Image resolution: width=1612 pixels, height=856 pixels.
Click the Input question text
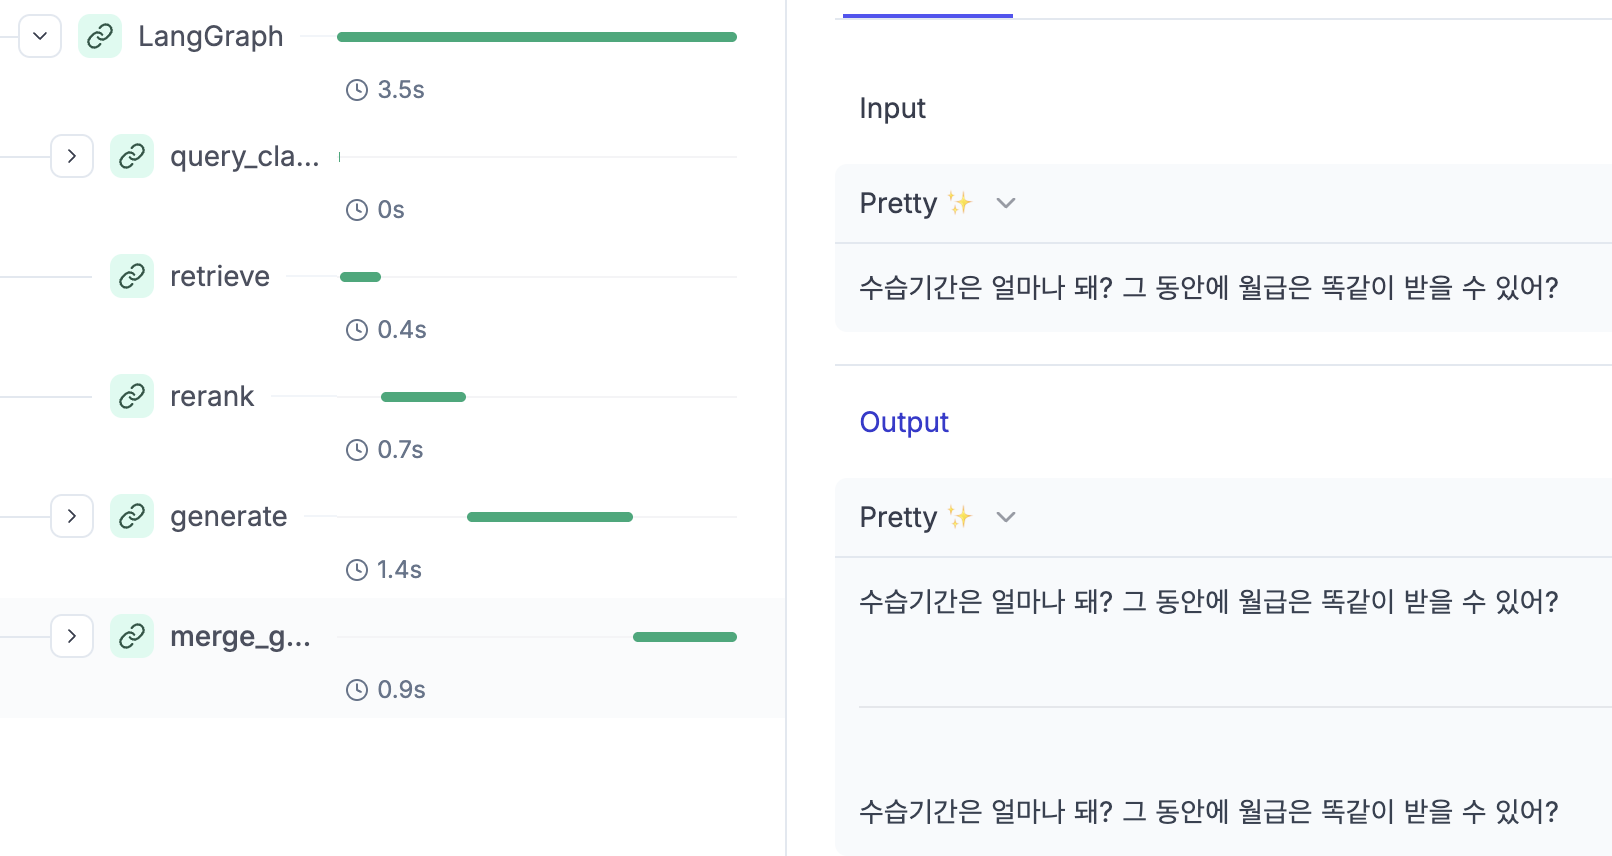[1209, 288]
